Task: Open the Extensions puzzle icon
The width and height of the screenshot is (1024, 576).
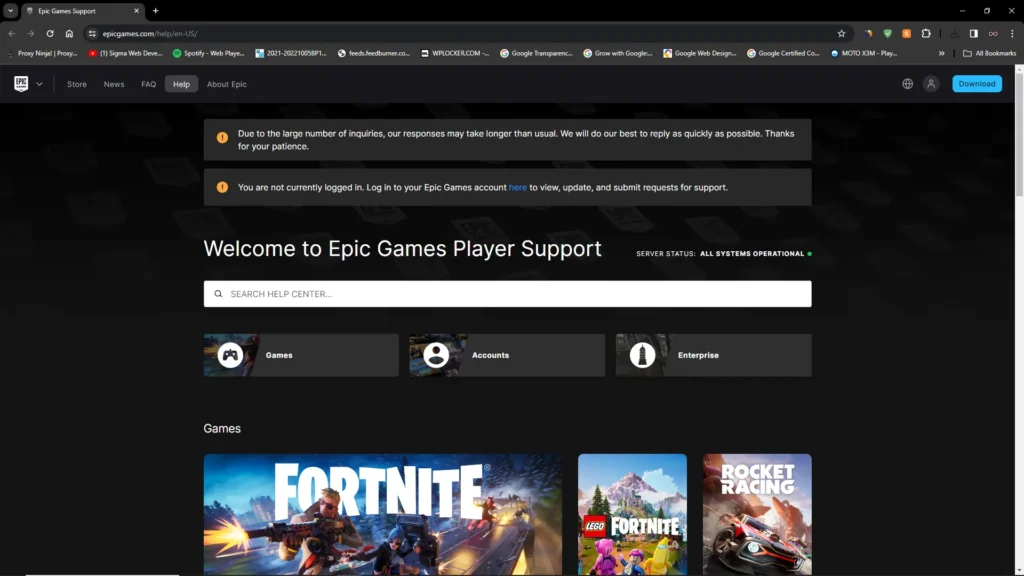Action: pos(926,33)
